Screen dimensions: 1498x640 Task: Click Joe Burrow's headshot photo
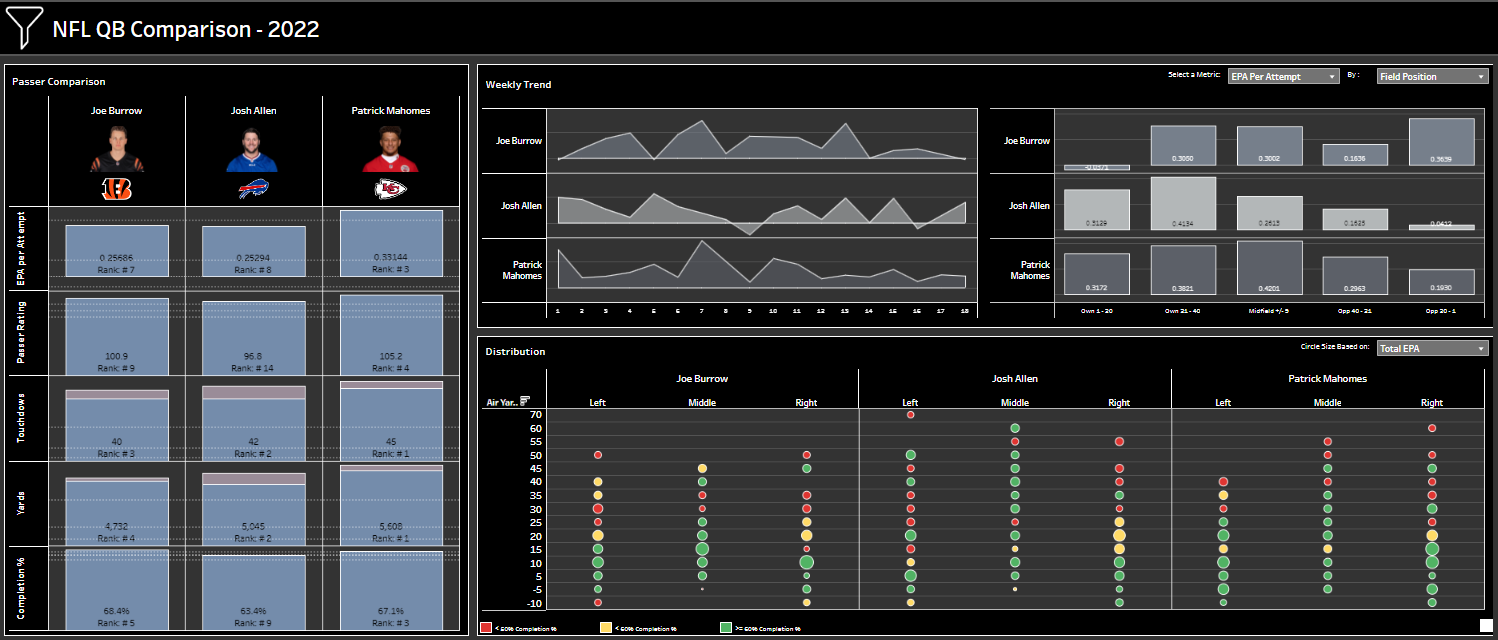tap(117, 148)
